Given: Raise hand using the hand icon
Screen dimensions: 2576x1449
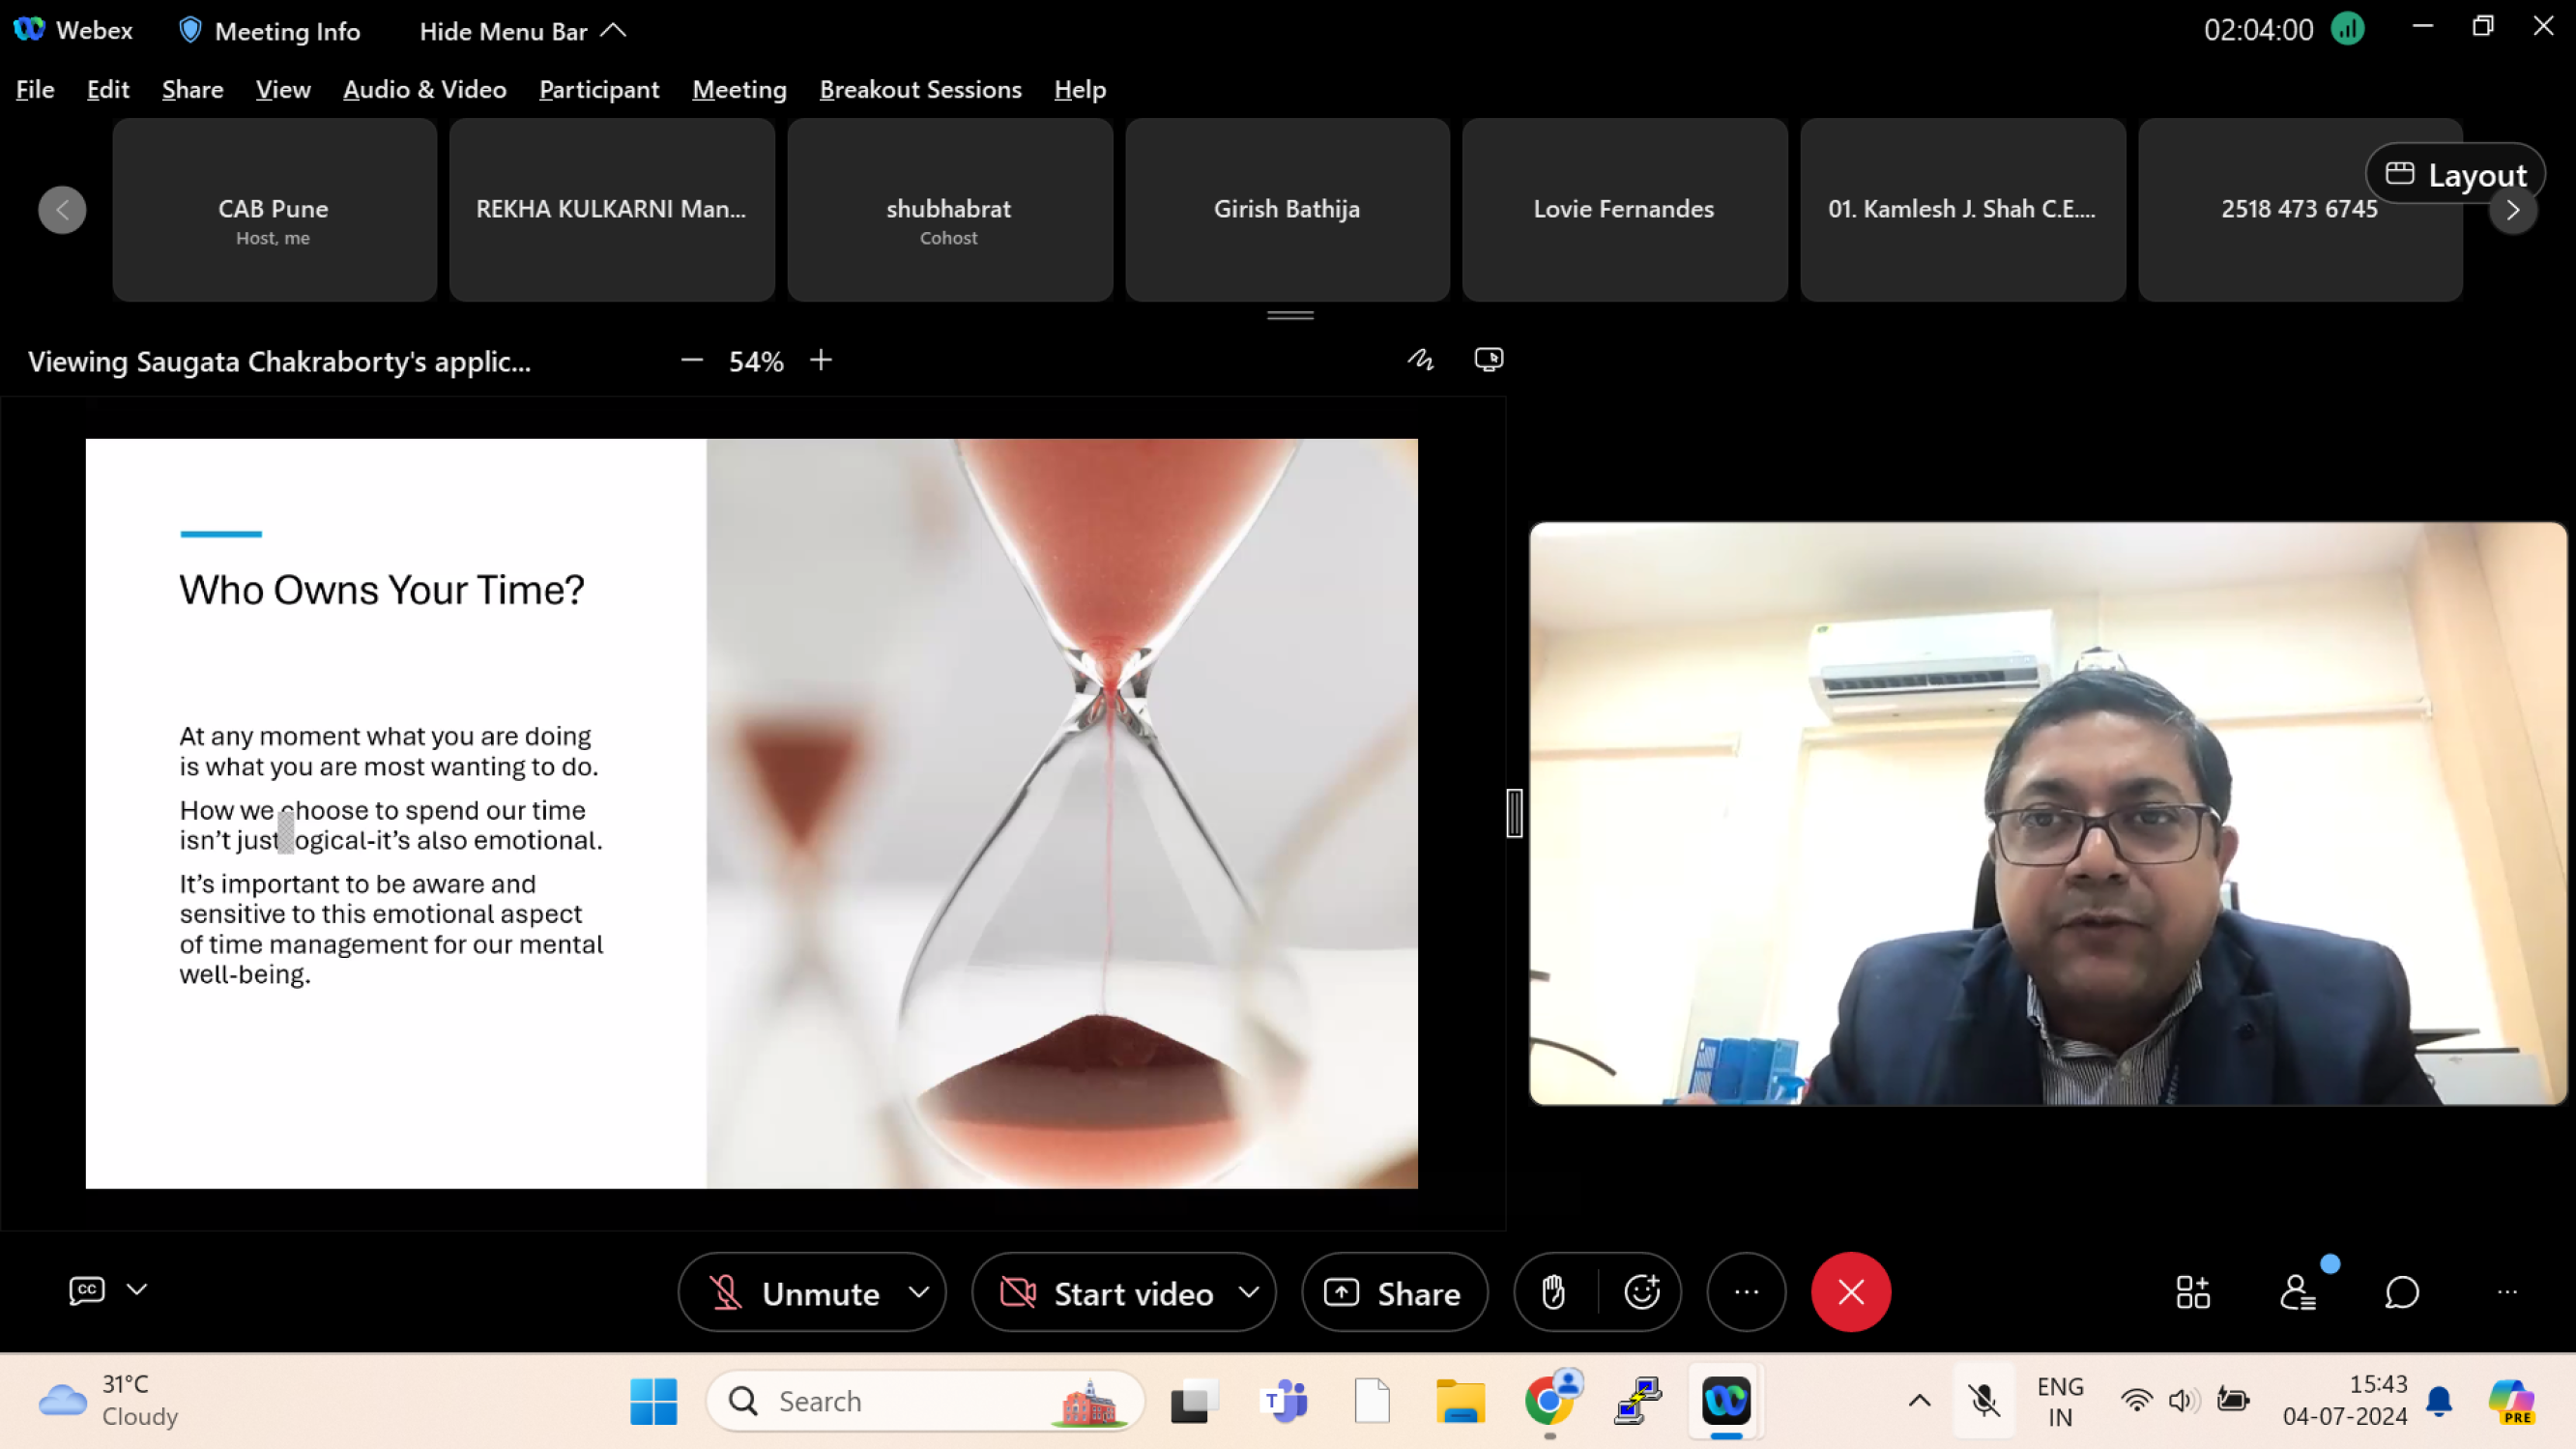Looking at the screenshot, I should pyautogui.click(x=1553, y=1292).
